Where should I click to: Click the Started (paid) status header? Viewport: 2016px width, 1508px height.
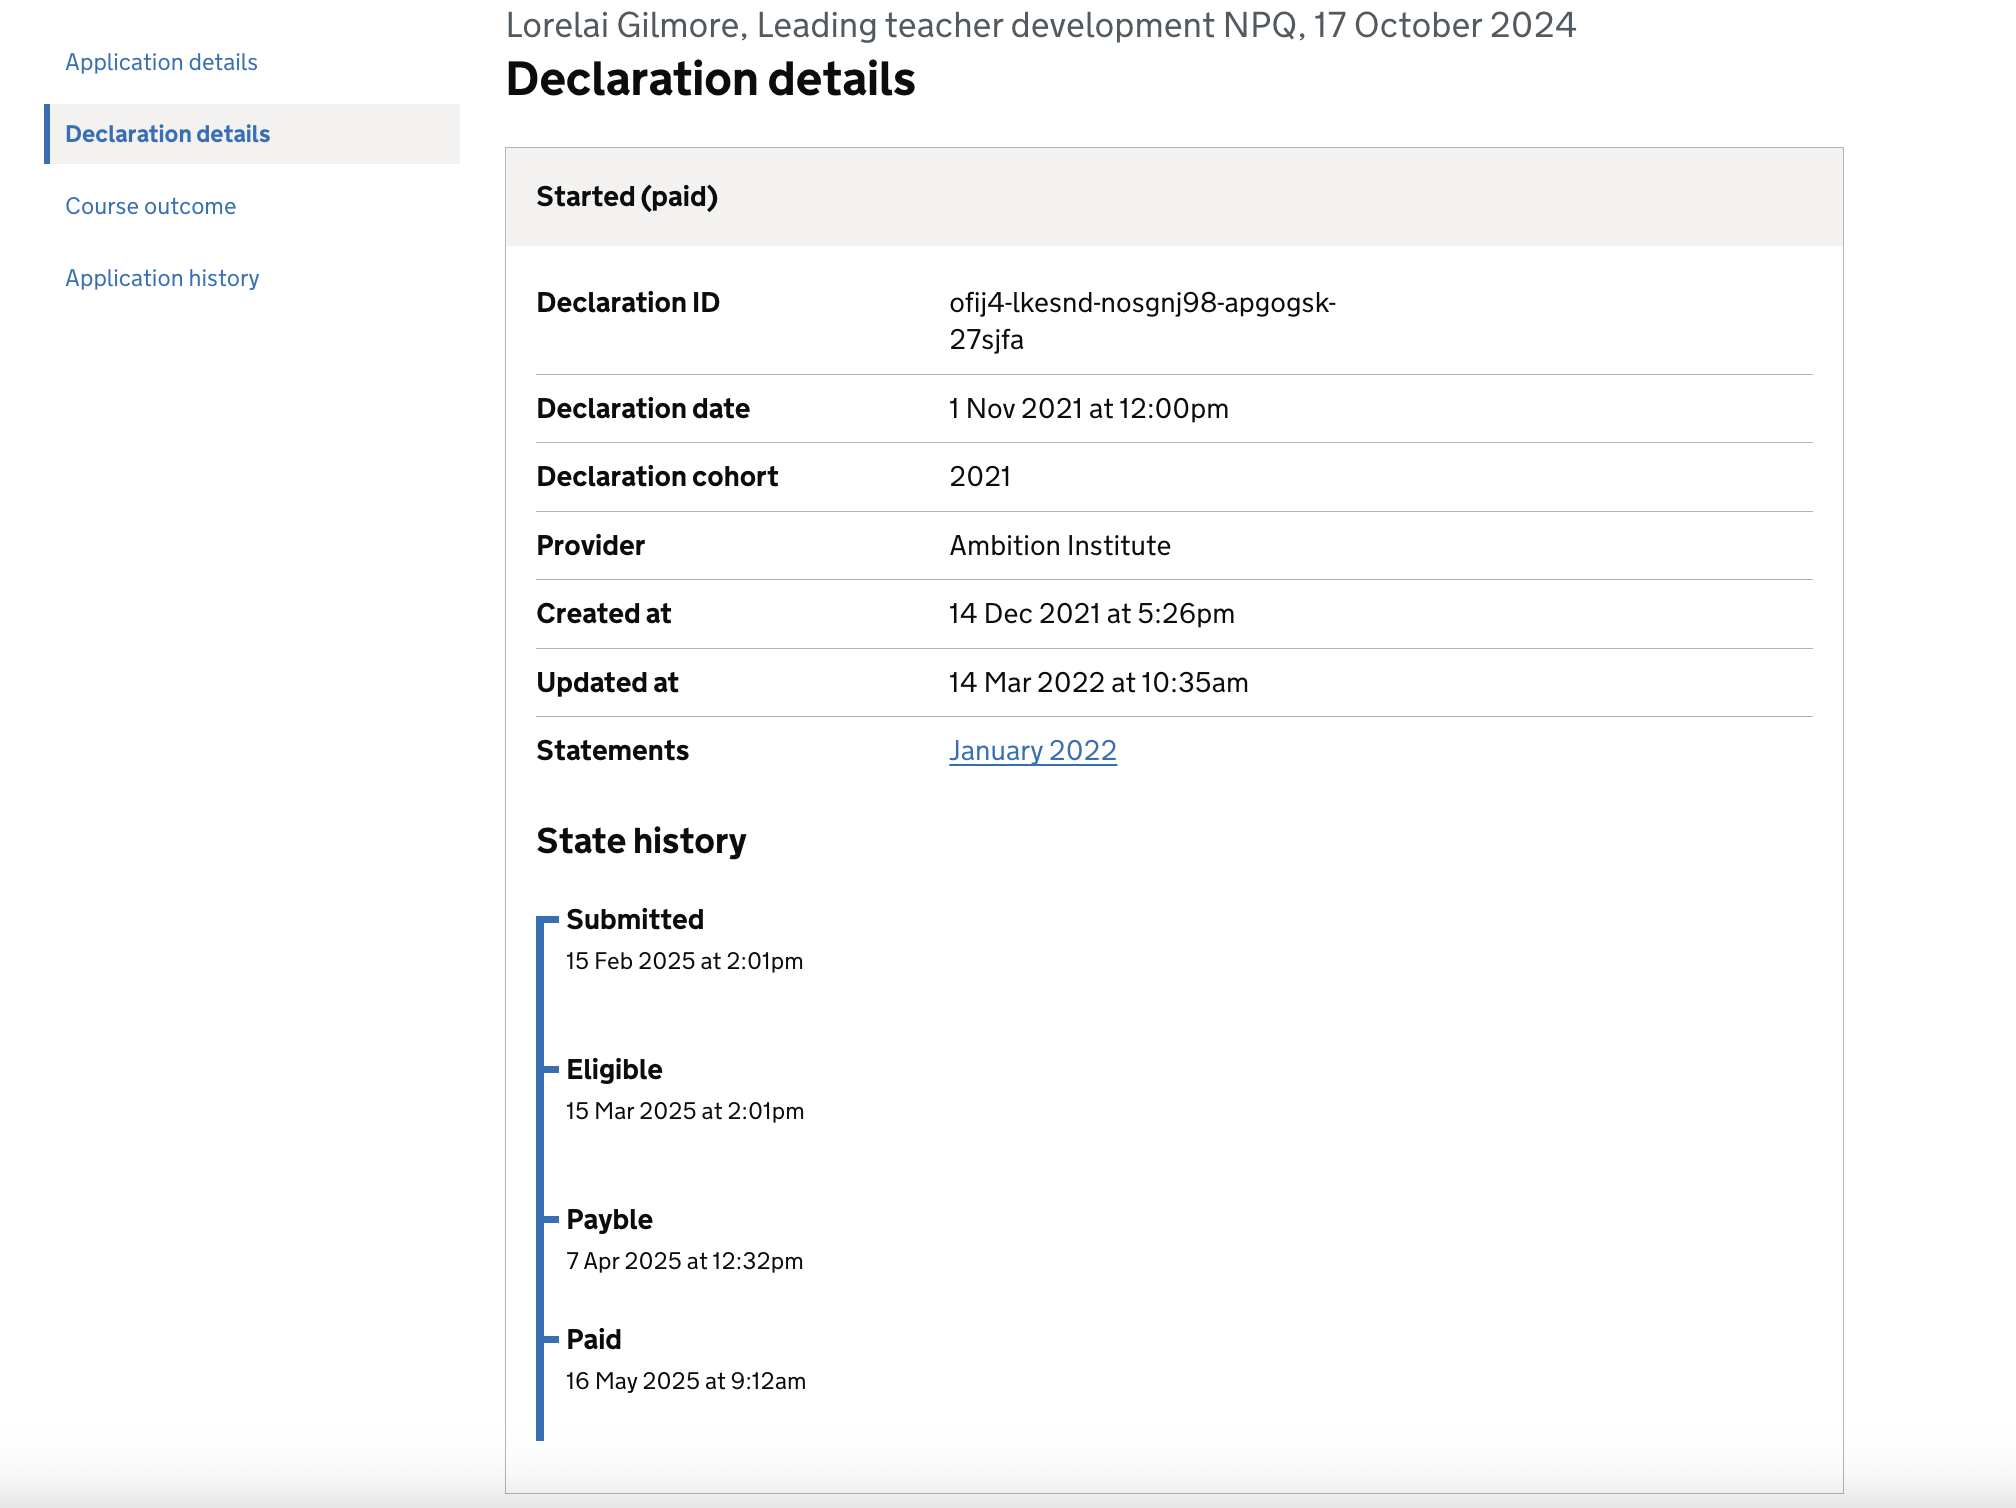pyautogui.click(x=627, y=197)
